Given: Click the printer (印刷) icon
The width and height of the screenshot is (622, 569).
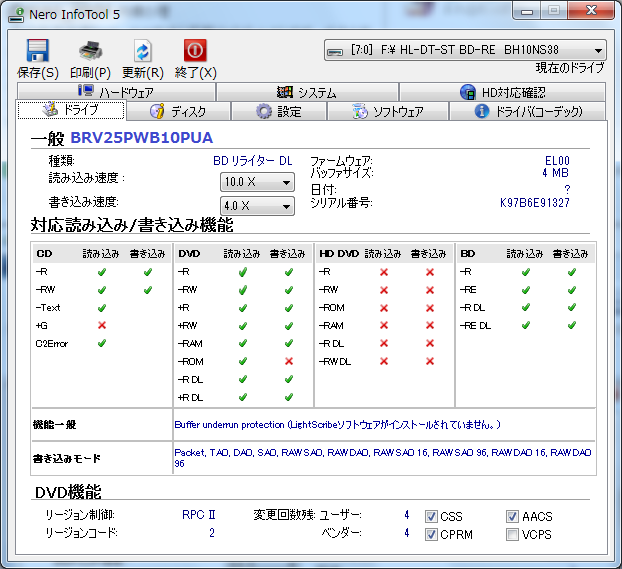Looking at the screenshot, I should point(90,51).
